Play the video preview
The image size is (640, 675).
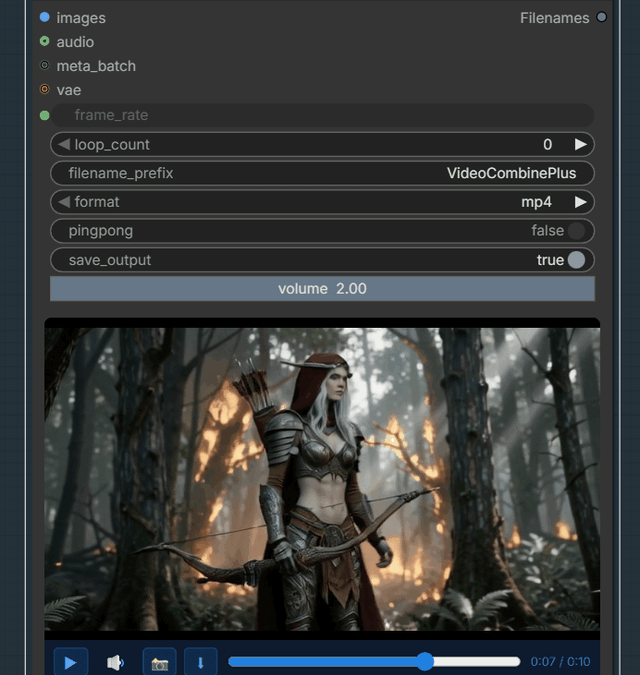(x=71, y=662)
